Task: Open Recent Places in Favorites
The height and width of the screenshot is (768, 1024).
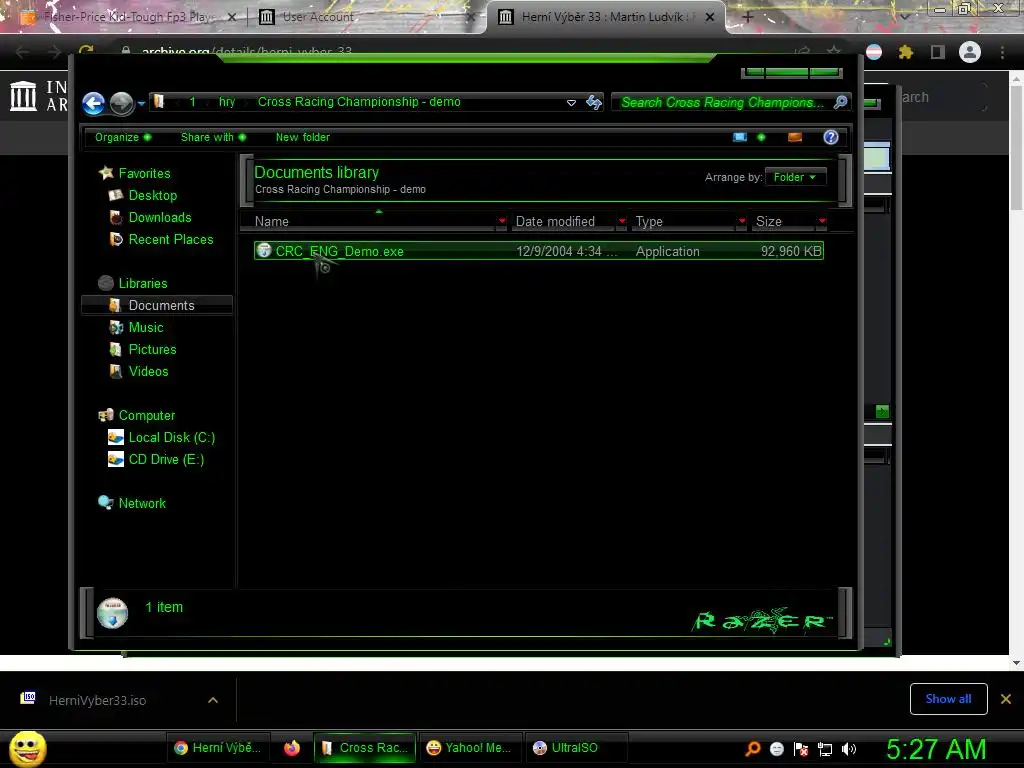Action: [170, 240]
